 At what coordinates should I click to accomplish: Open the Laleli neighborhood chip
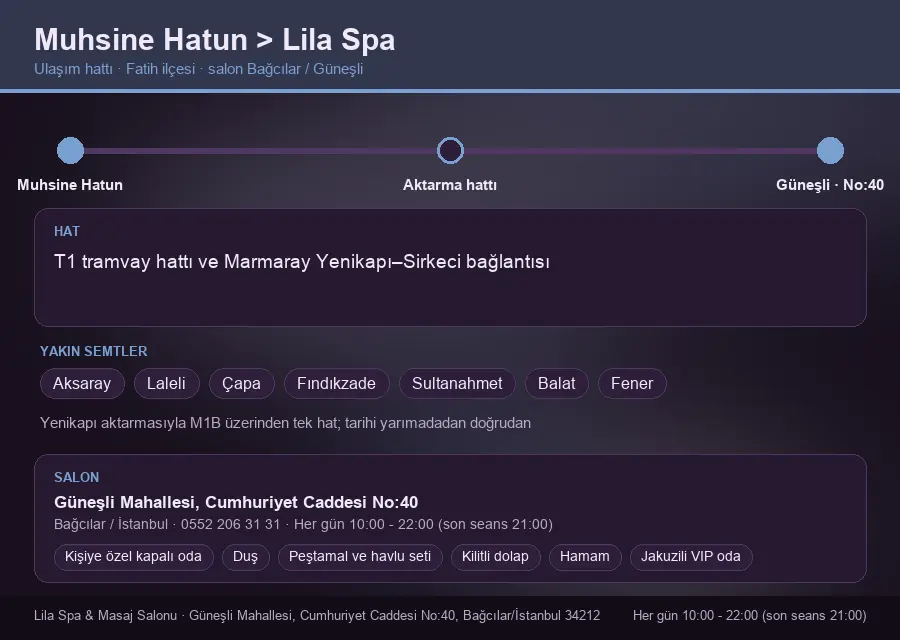click(166, 383)
